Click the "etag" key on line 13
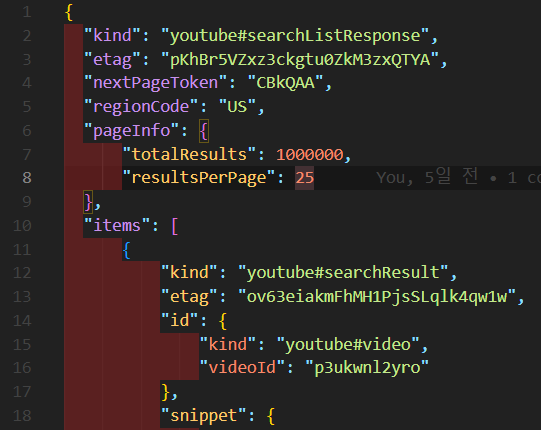Viewport: 541px width, 430px height. (x=189, y=296)
